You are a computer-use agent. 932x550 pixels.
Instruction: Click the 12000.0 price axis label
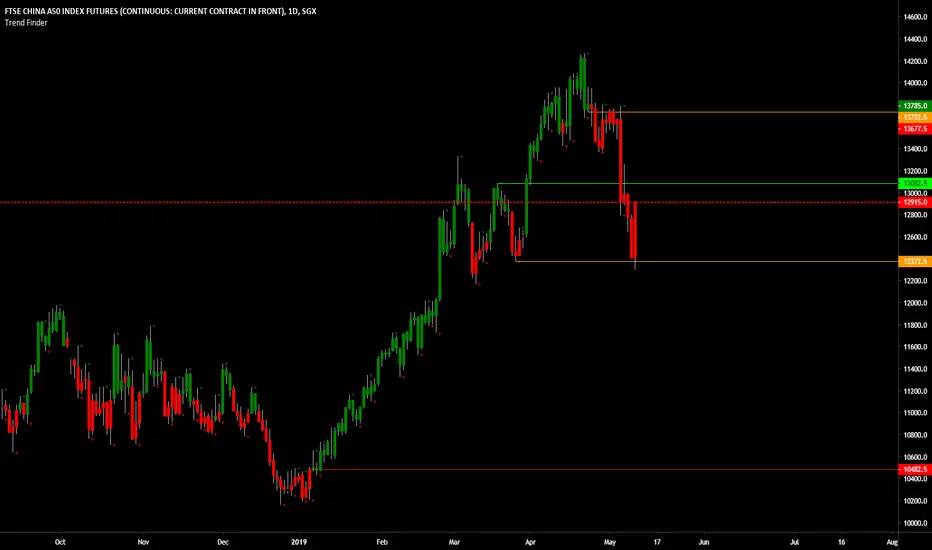(x=916, y=303)
